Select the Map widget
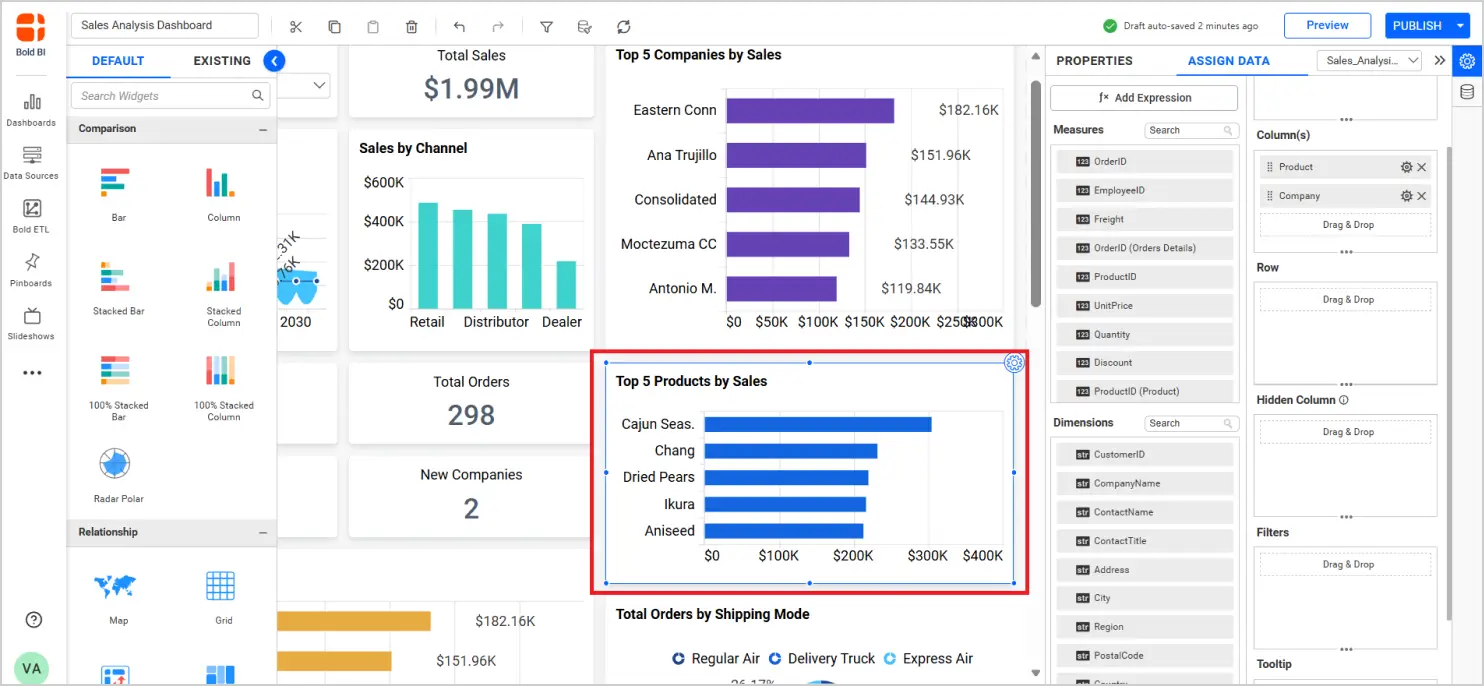Screen dimensions: 1484x686 click(118, 598)
